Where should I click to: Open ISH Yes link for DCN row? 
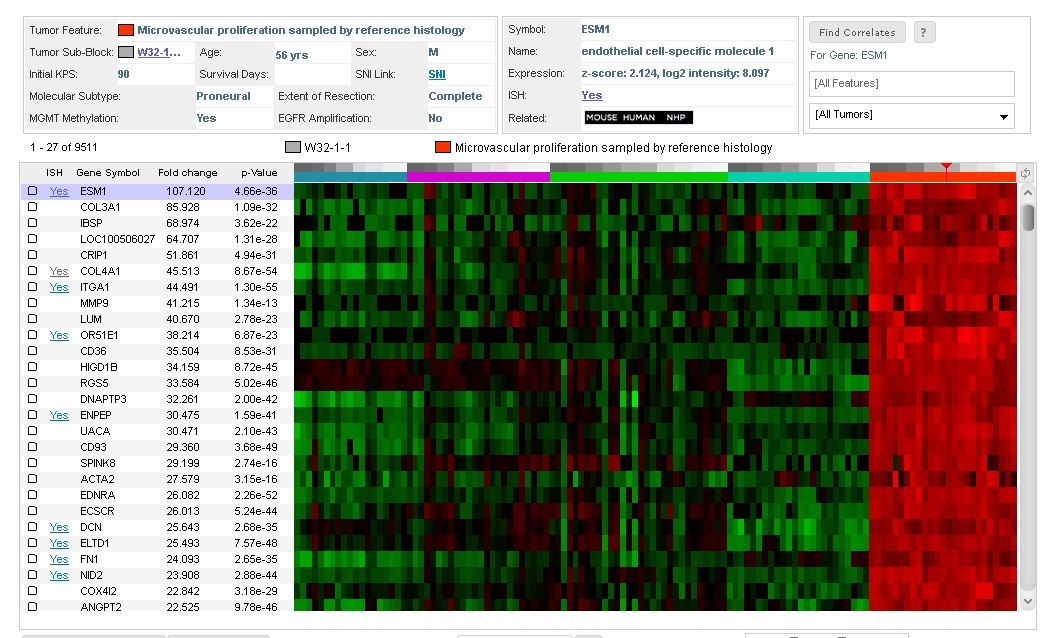[59, 527]
